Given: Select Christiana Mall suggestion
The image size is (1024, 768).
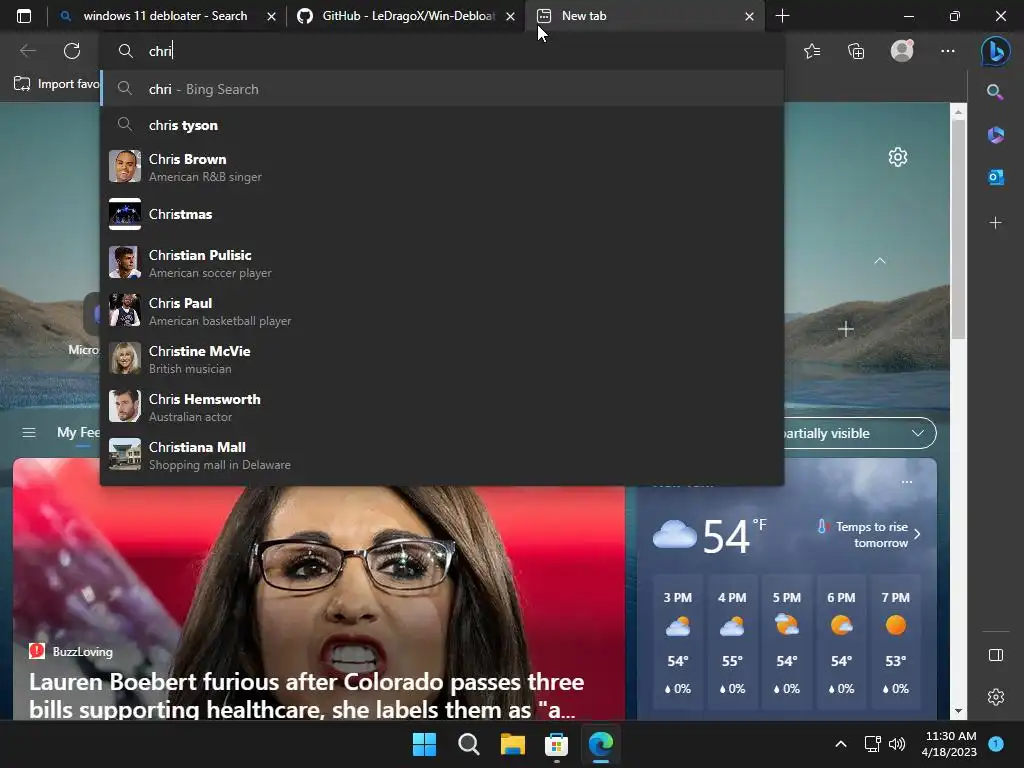Looking at the screenshot, I should tap(442, 455).
